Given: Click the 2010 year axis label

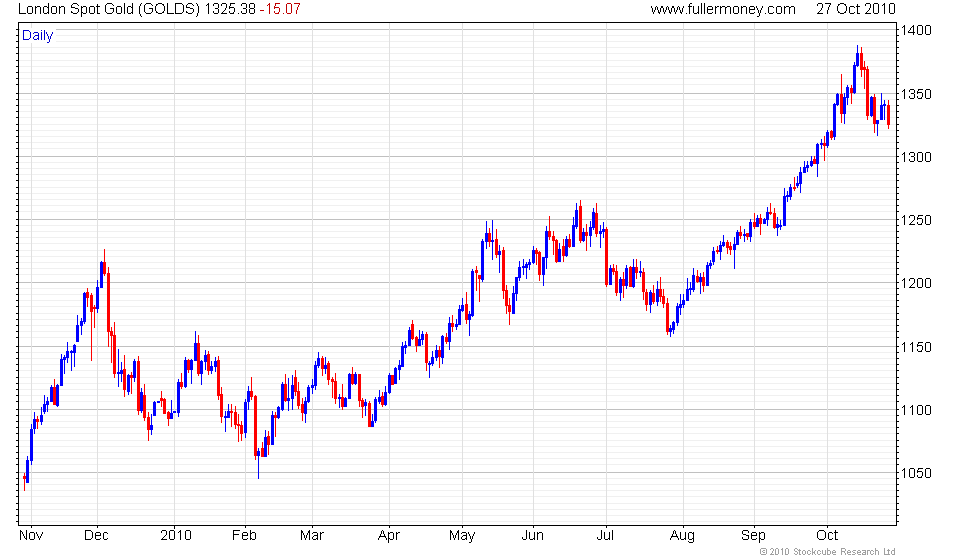Looking at the screenshot, I should pos(176,536).
